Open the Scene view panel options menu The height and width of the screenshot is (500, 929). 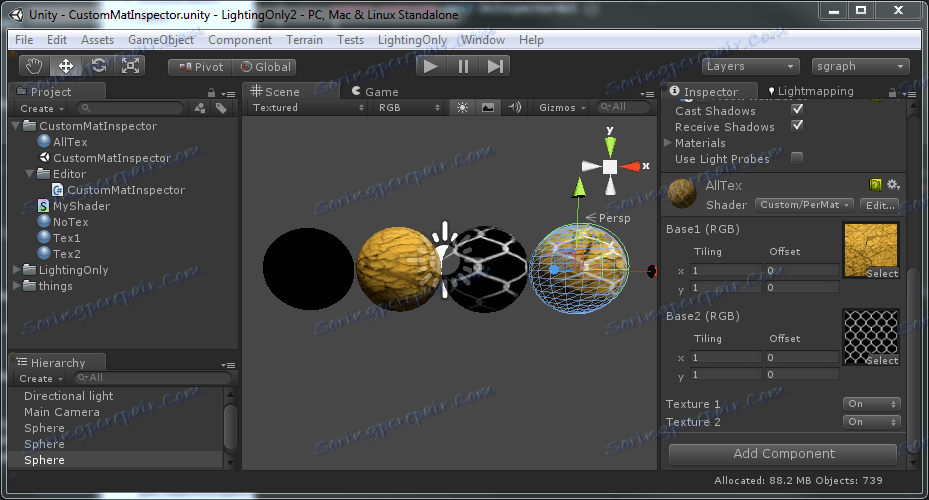647,94
